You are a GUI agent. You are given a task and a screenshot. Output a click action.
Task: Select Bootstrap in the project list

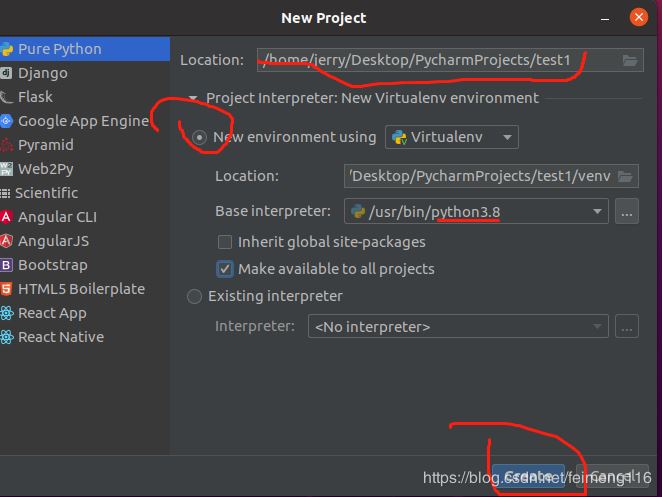pos(52,265)
